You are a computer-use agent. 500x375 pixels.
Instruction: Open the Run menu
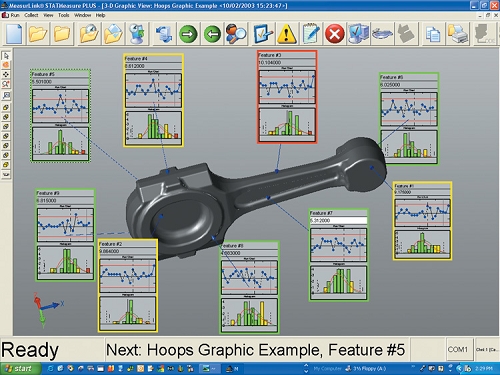(x=15, y=15)
